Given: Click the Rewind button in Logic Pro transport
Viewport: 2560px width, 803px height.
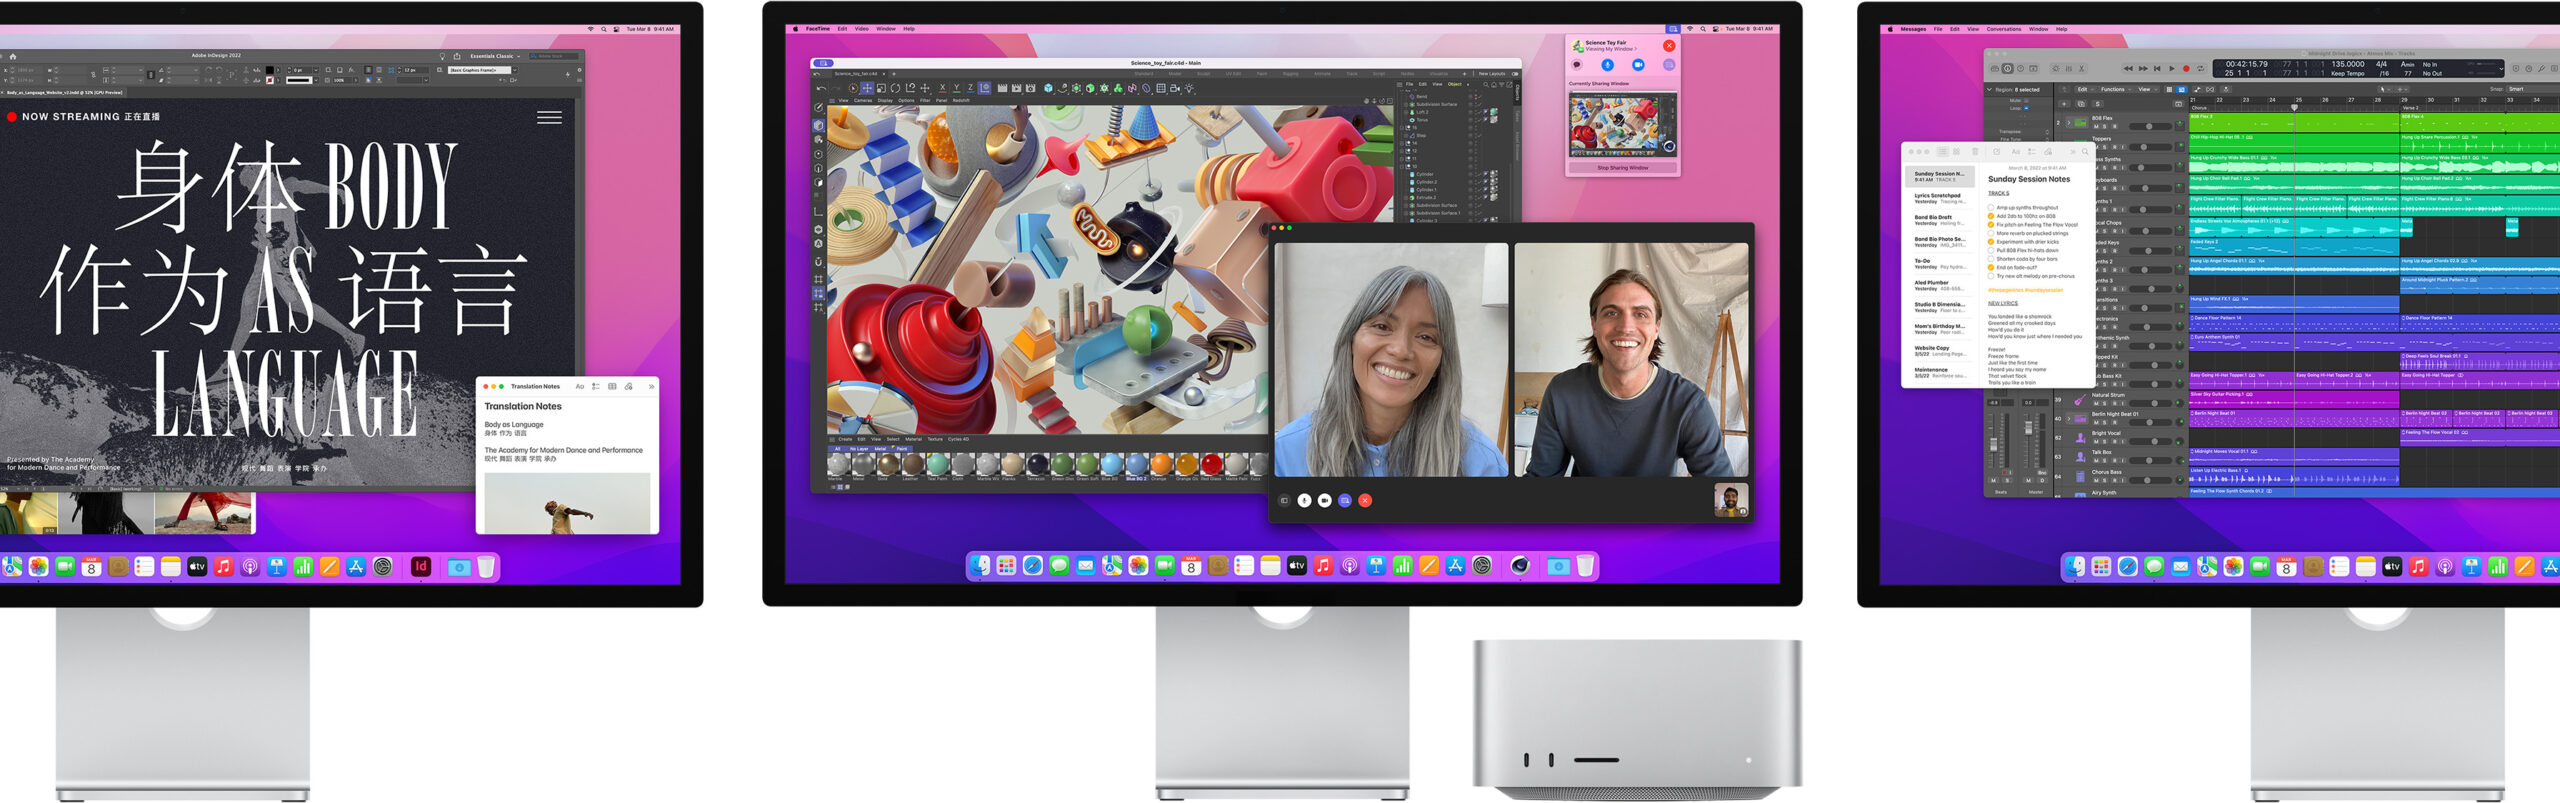Looking at the screenshot, I should [x=2128, y=69].
